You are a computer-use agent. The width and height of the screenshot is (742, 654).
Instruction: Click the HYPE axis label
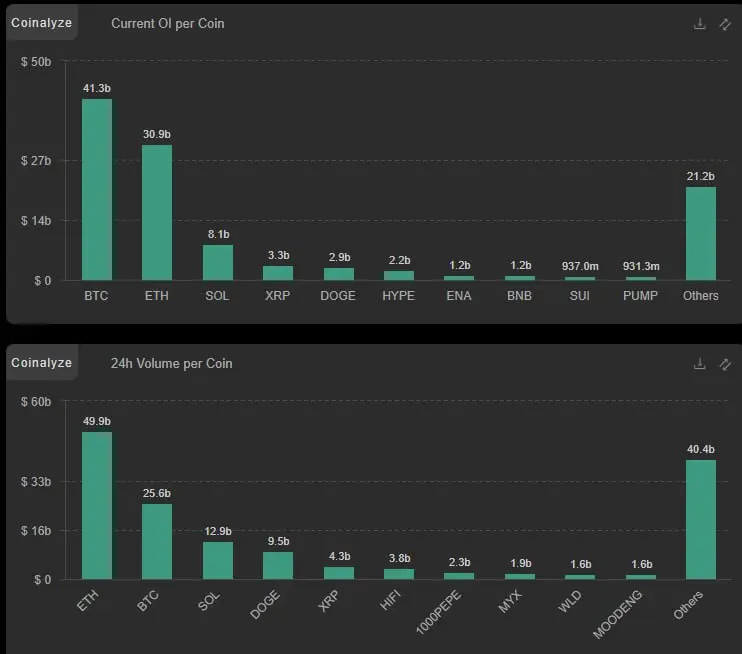(398, 296)
